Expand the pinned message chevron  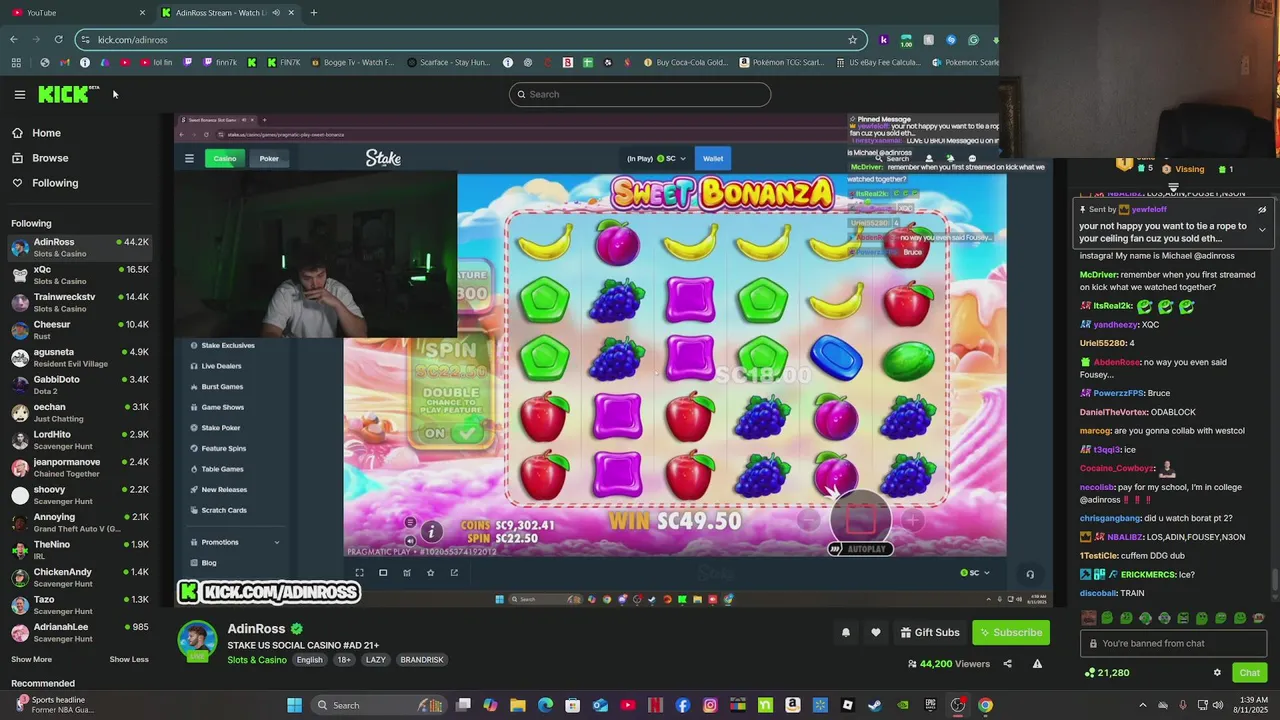[1262, 229]
